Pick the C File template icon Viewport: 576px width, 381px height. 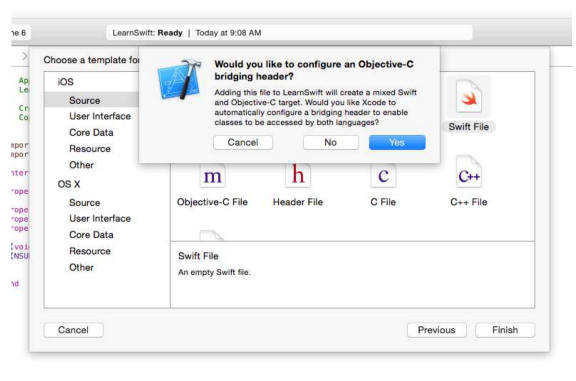click(x=383, y=175)
